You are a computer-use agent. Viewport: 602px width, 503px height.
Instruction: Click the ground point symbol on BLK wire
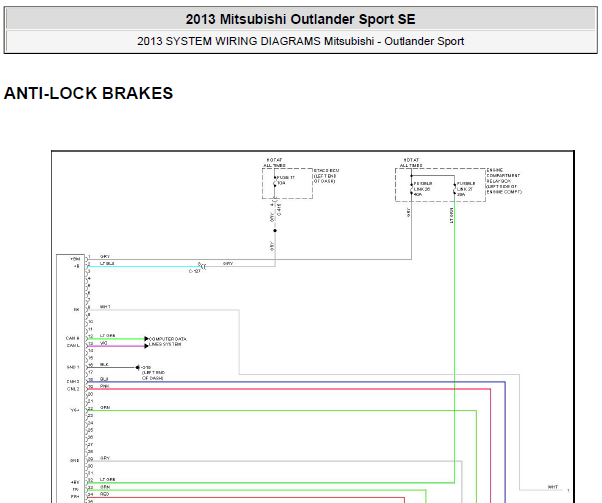coord(137,367)
